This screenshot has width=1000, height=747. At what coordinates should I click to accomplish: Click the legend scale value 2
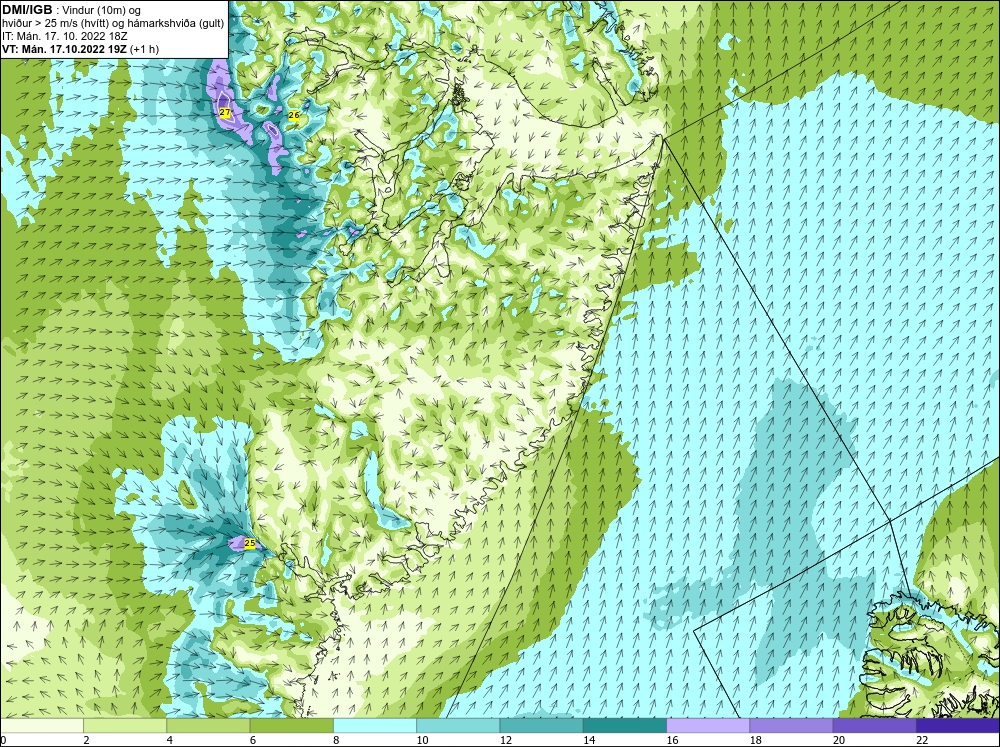pyautogui.click(x=86, y=740)
